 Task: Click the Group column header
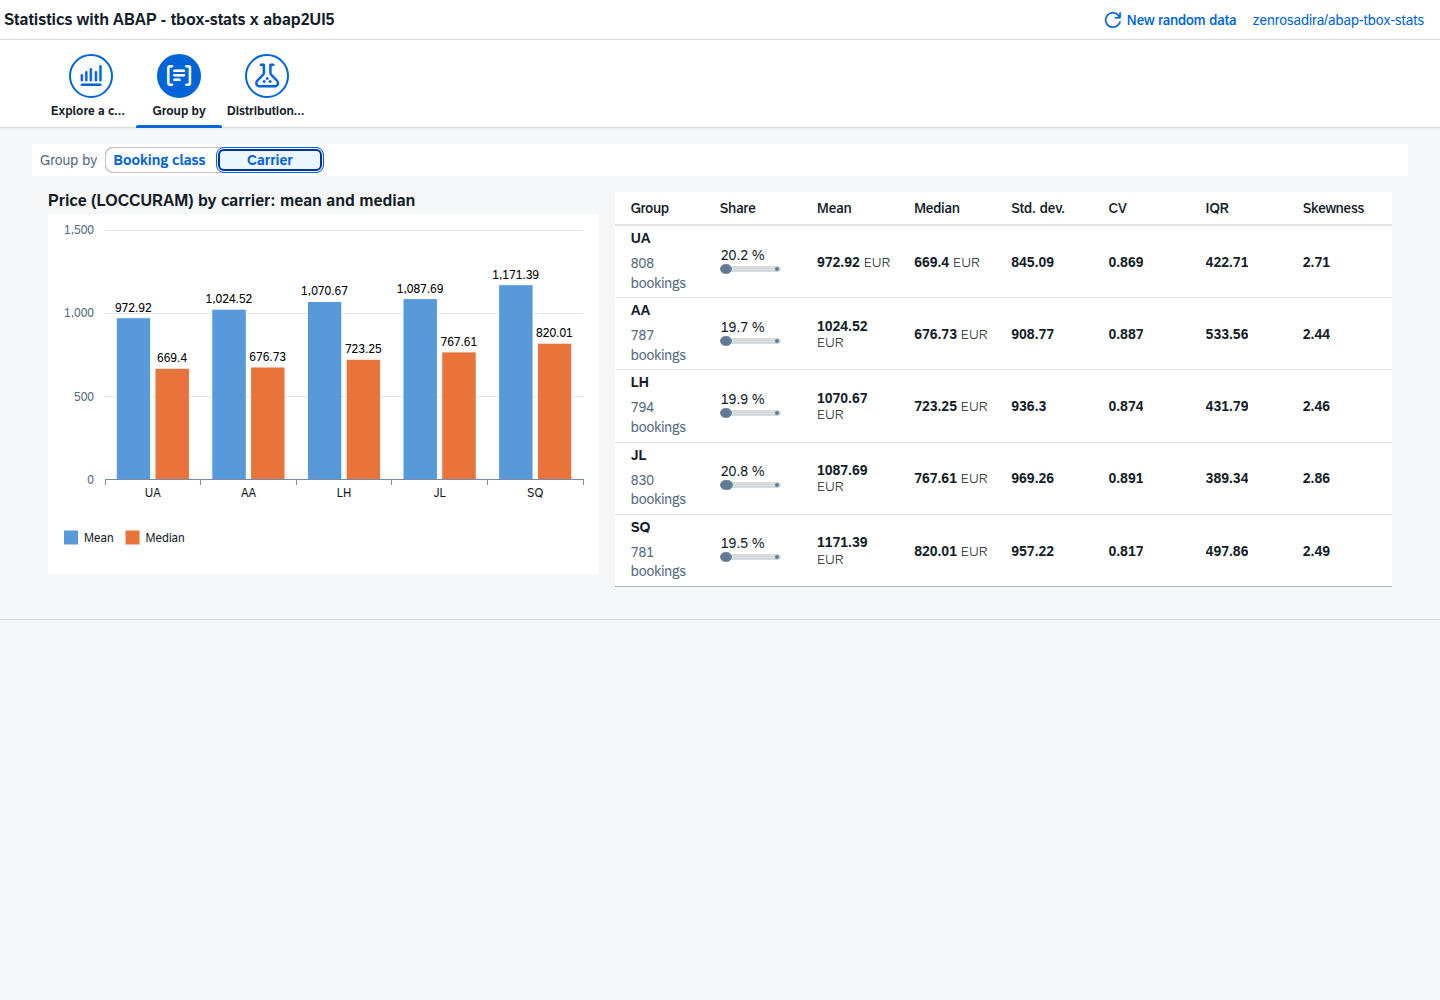pyautogui.click(x=650, y=208)
